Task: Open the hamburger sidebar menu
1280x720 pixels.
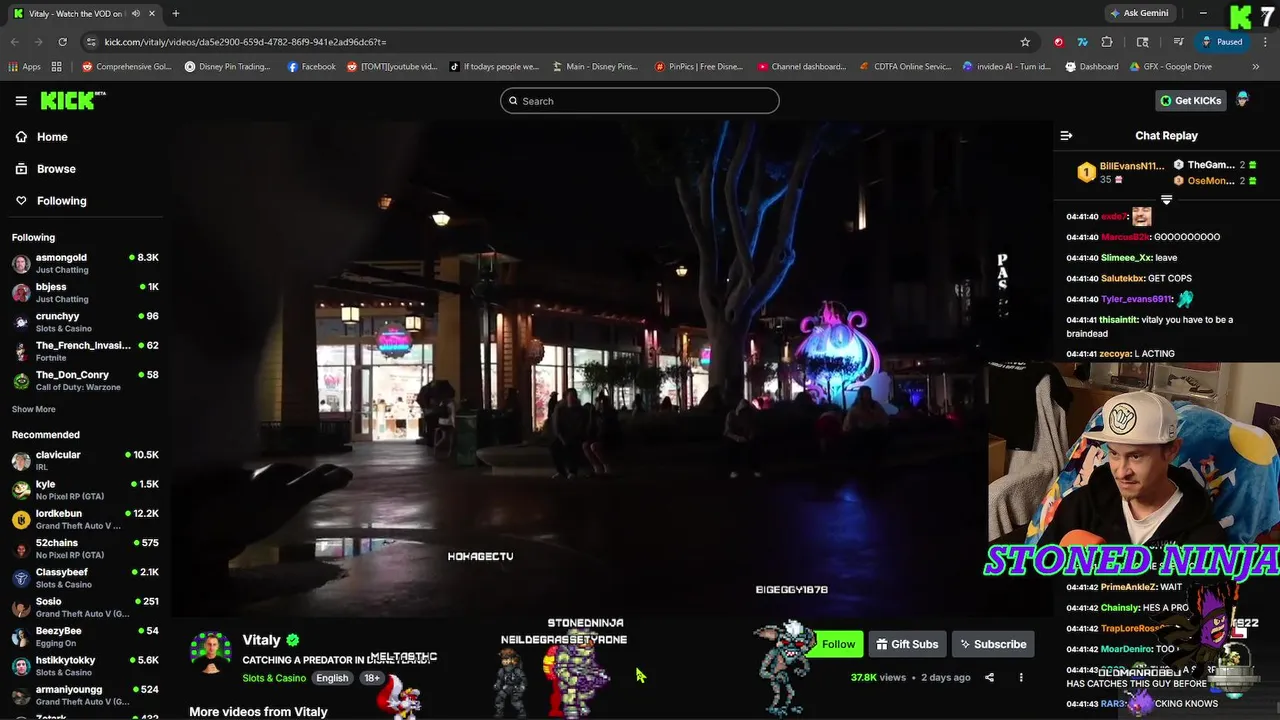Action: point(21,101)
